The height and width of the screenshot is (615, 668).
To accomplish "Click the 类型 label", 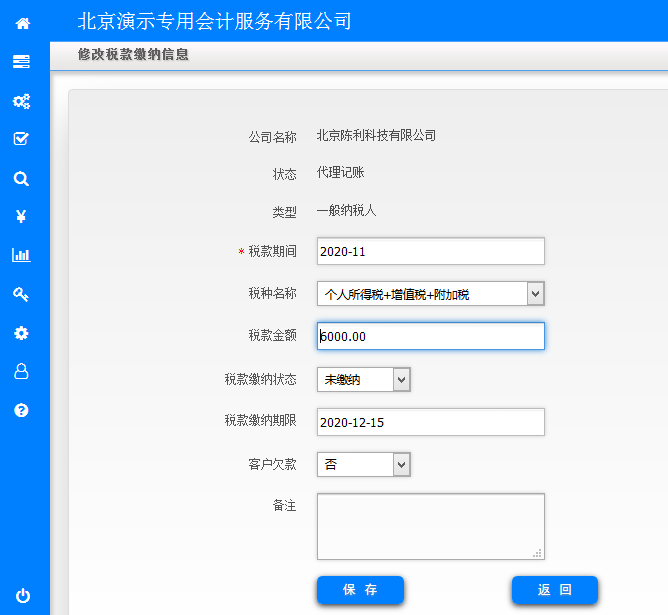I will click(x=284, y=212).
